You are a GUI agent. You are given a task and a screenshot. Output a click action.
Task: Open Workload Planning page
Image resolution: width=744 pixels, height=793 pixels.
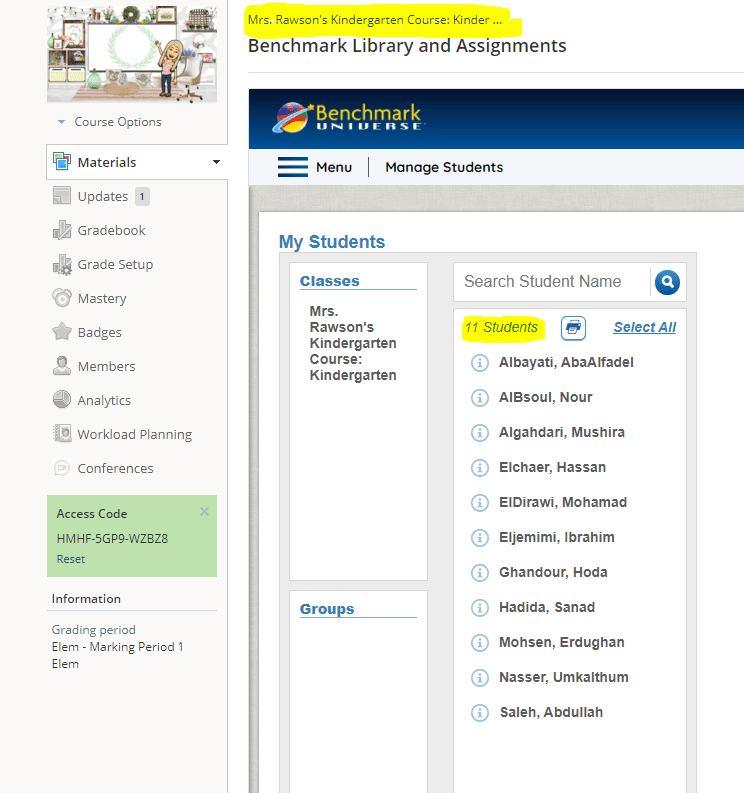pyautogui.click(x=135, y=434)
